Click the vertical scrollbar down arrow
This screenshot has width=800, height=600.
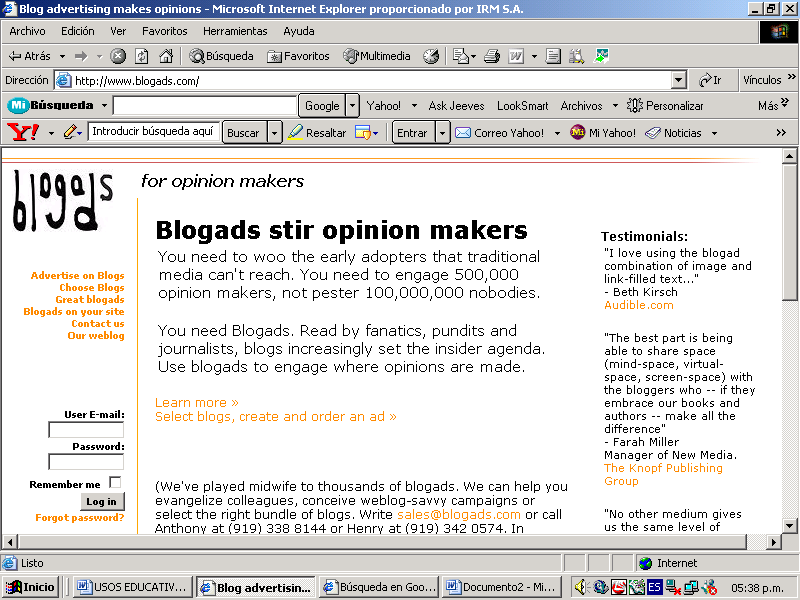[789, 526]
